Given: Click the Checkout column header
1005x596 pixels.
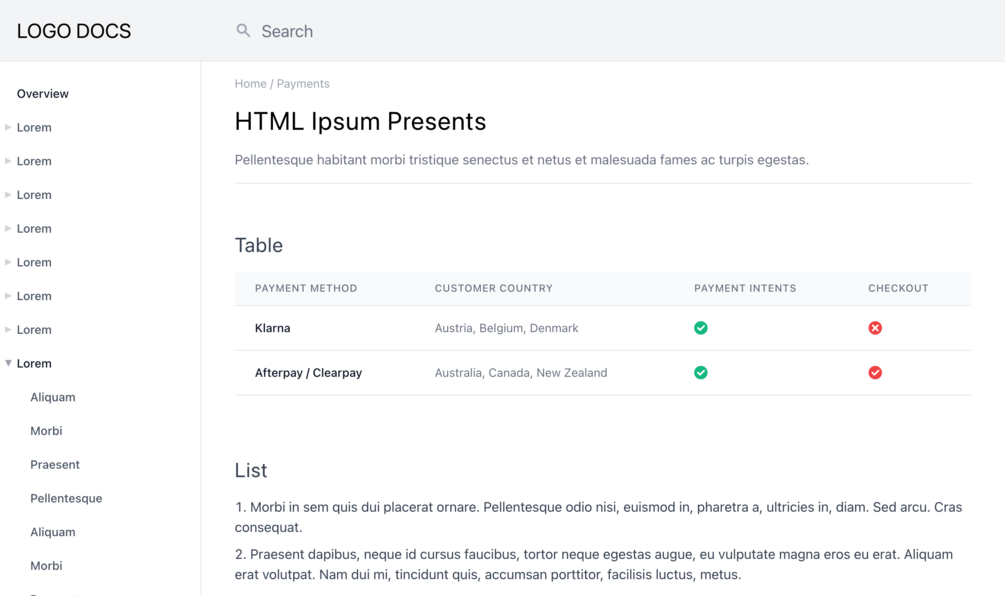Looking at the screenshot, I should click(x=898, y=288).
